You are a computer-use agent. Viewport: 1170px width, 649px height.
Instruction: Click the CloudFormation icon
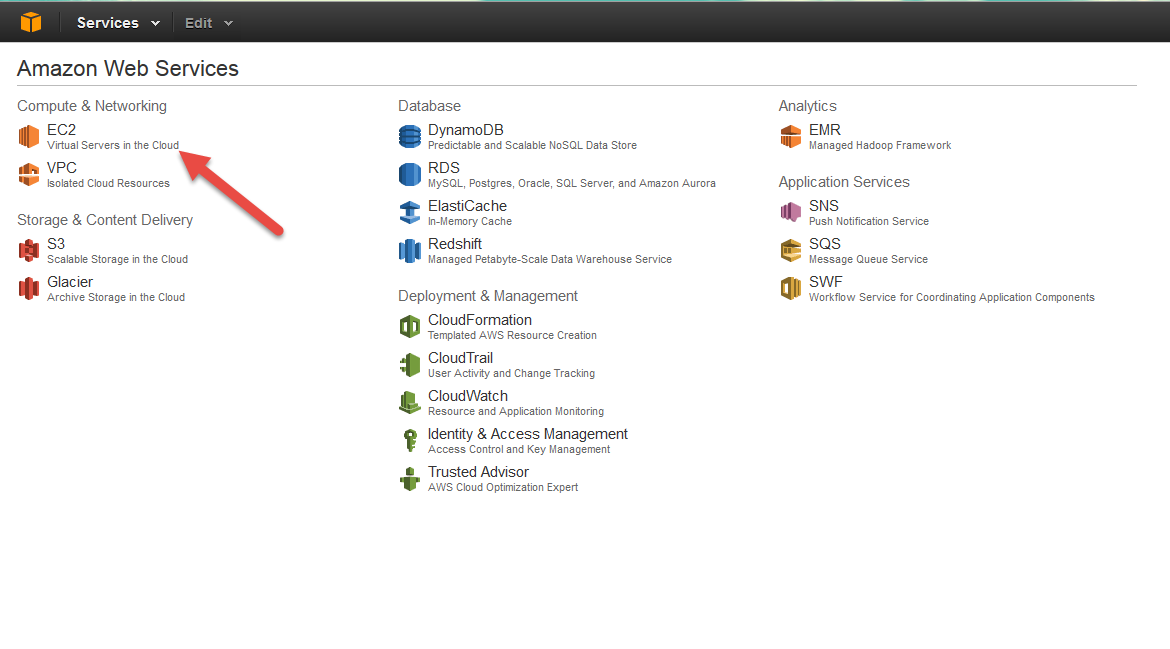(x=410, y=325)
